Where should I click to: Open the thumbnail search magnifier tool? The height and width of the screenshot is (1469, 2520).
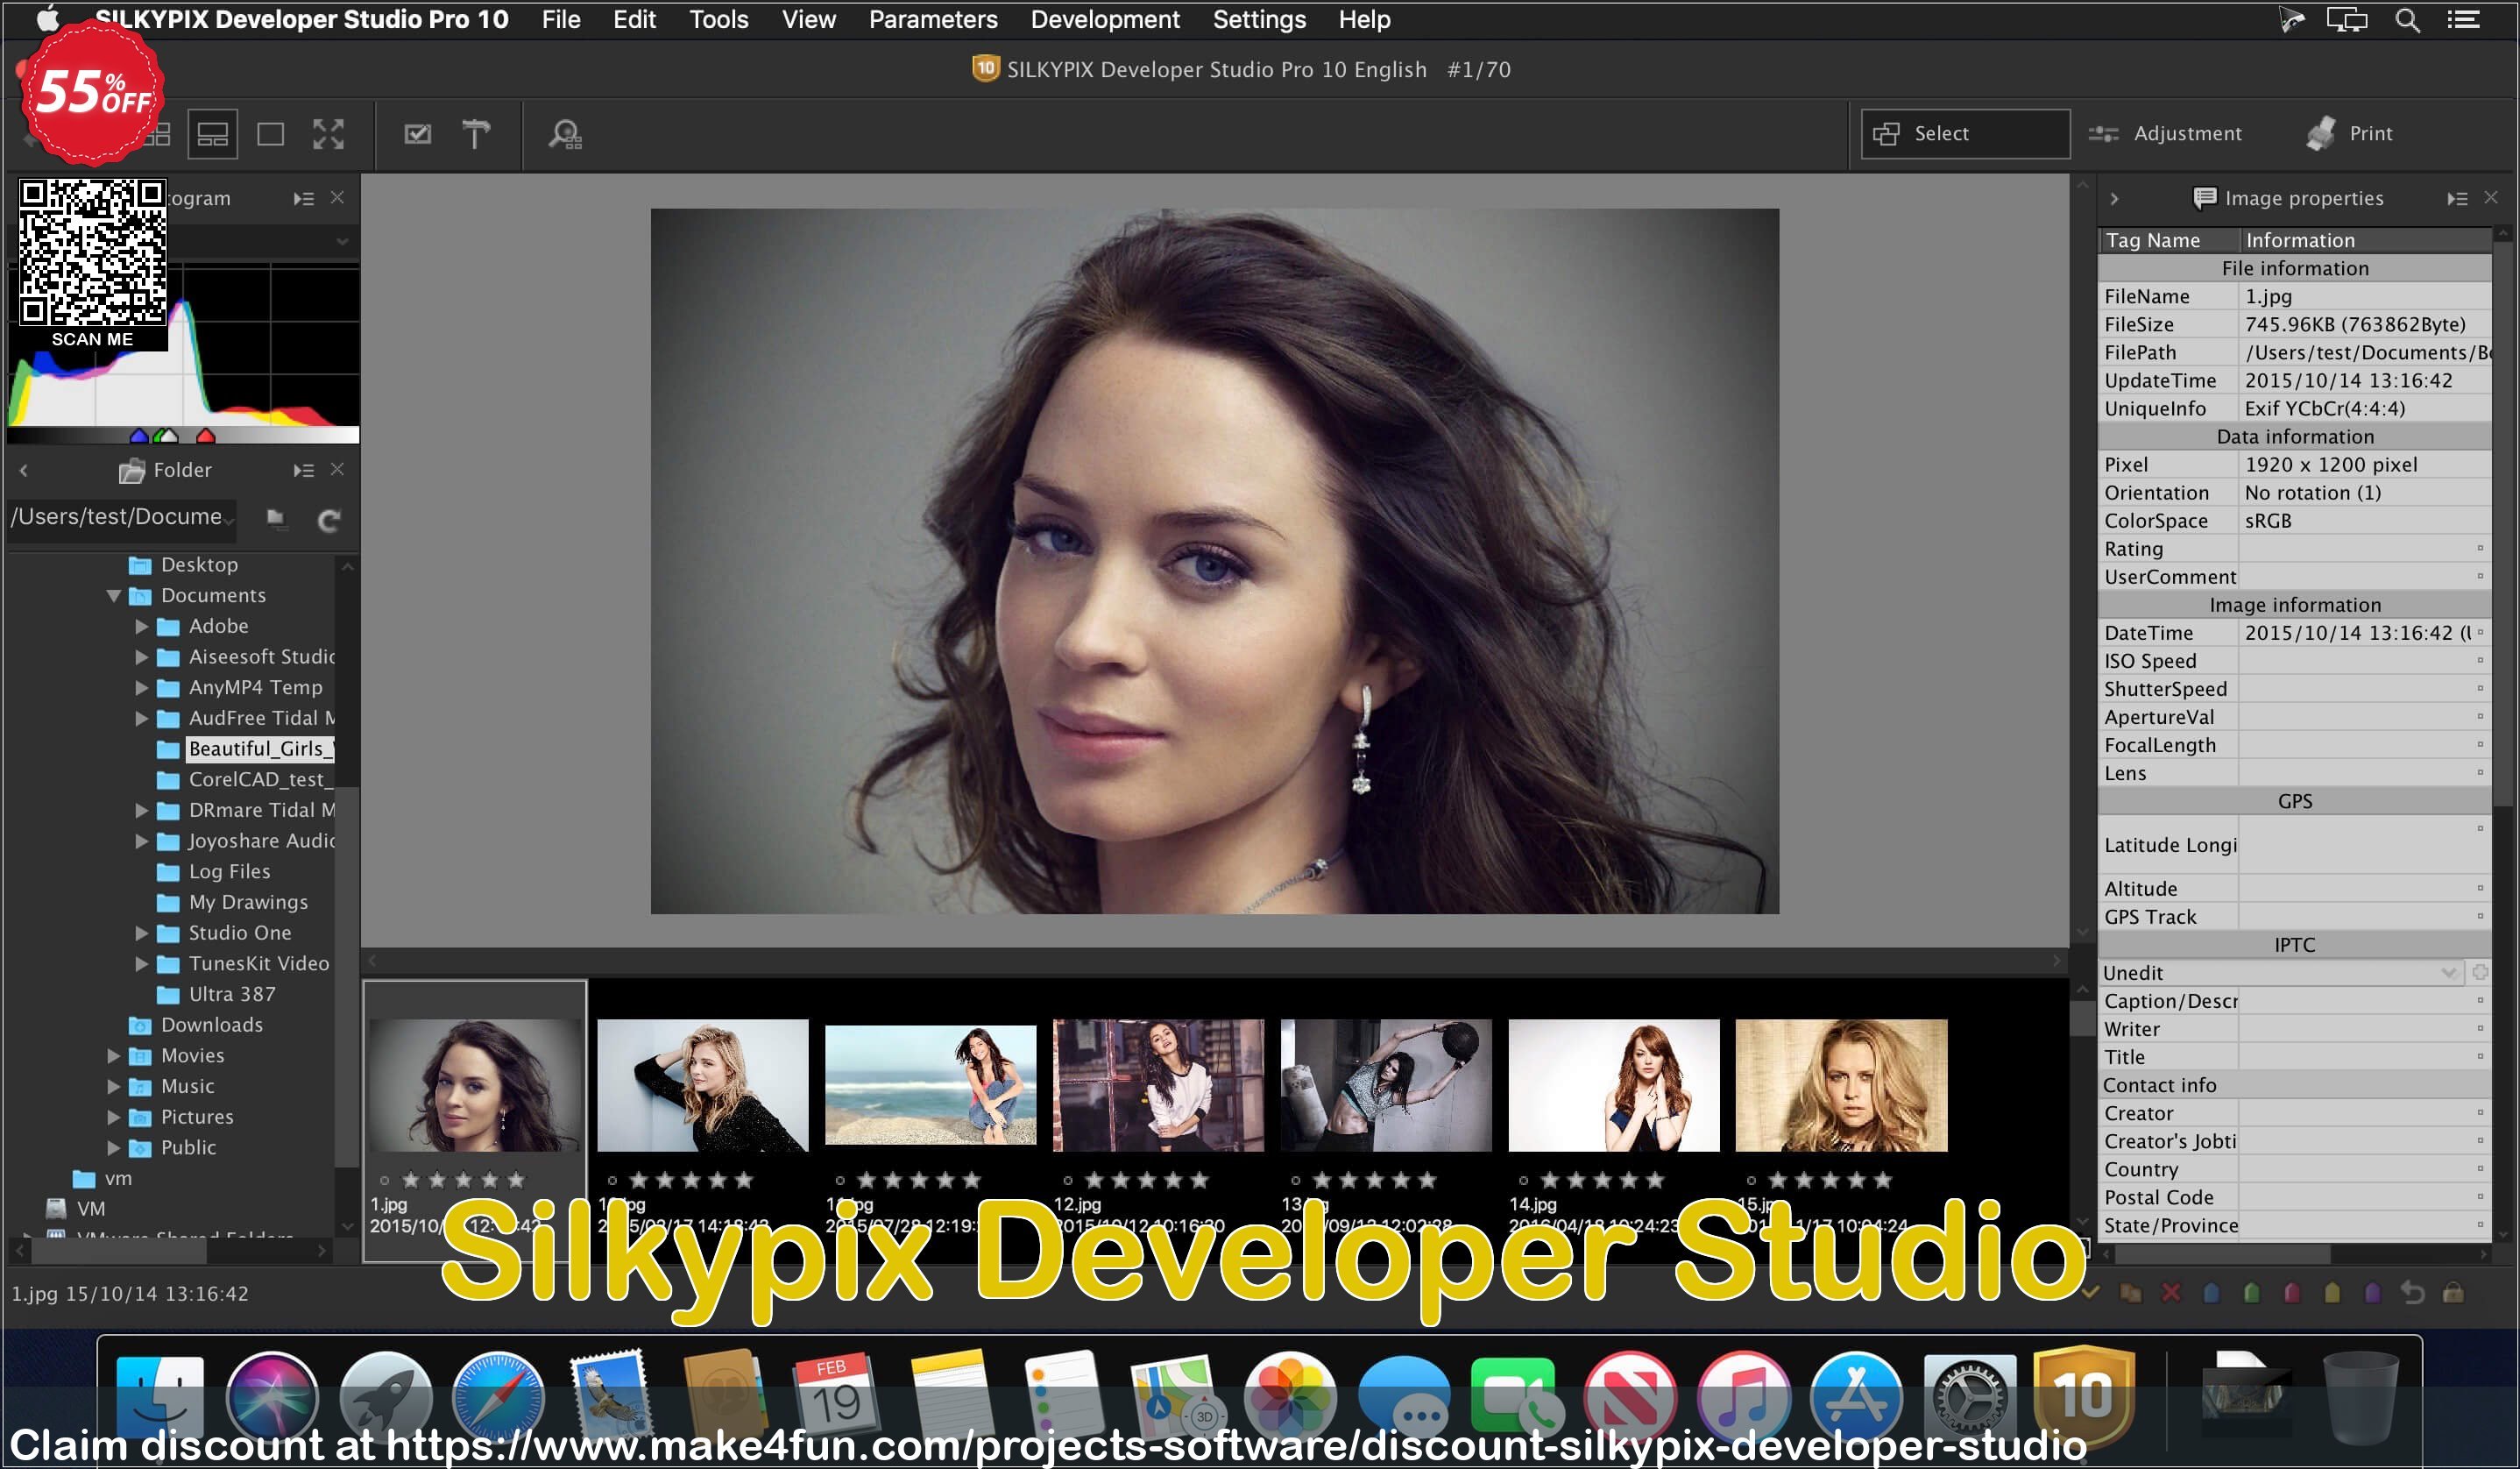click(x=566, y=134)
